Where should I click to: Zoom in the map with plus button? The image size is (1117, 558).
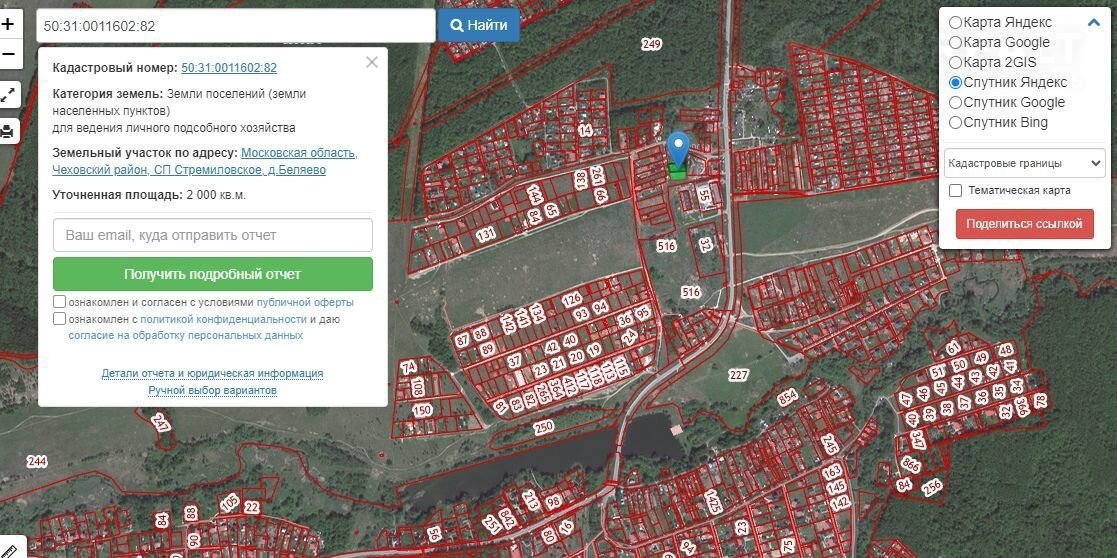[x=8, y=25]
